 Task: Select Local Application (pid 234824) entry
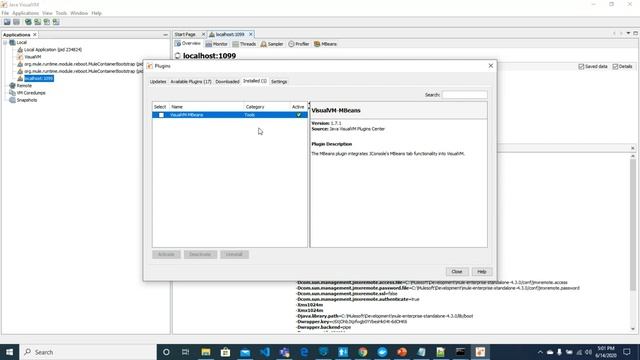coord(53,50)
